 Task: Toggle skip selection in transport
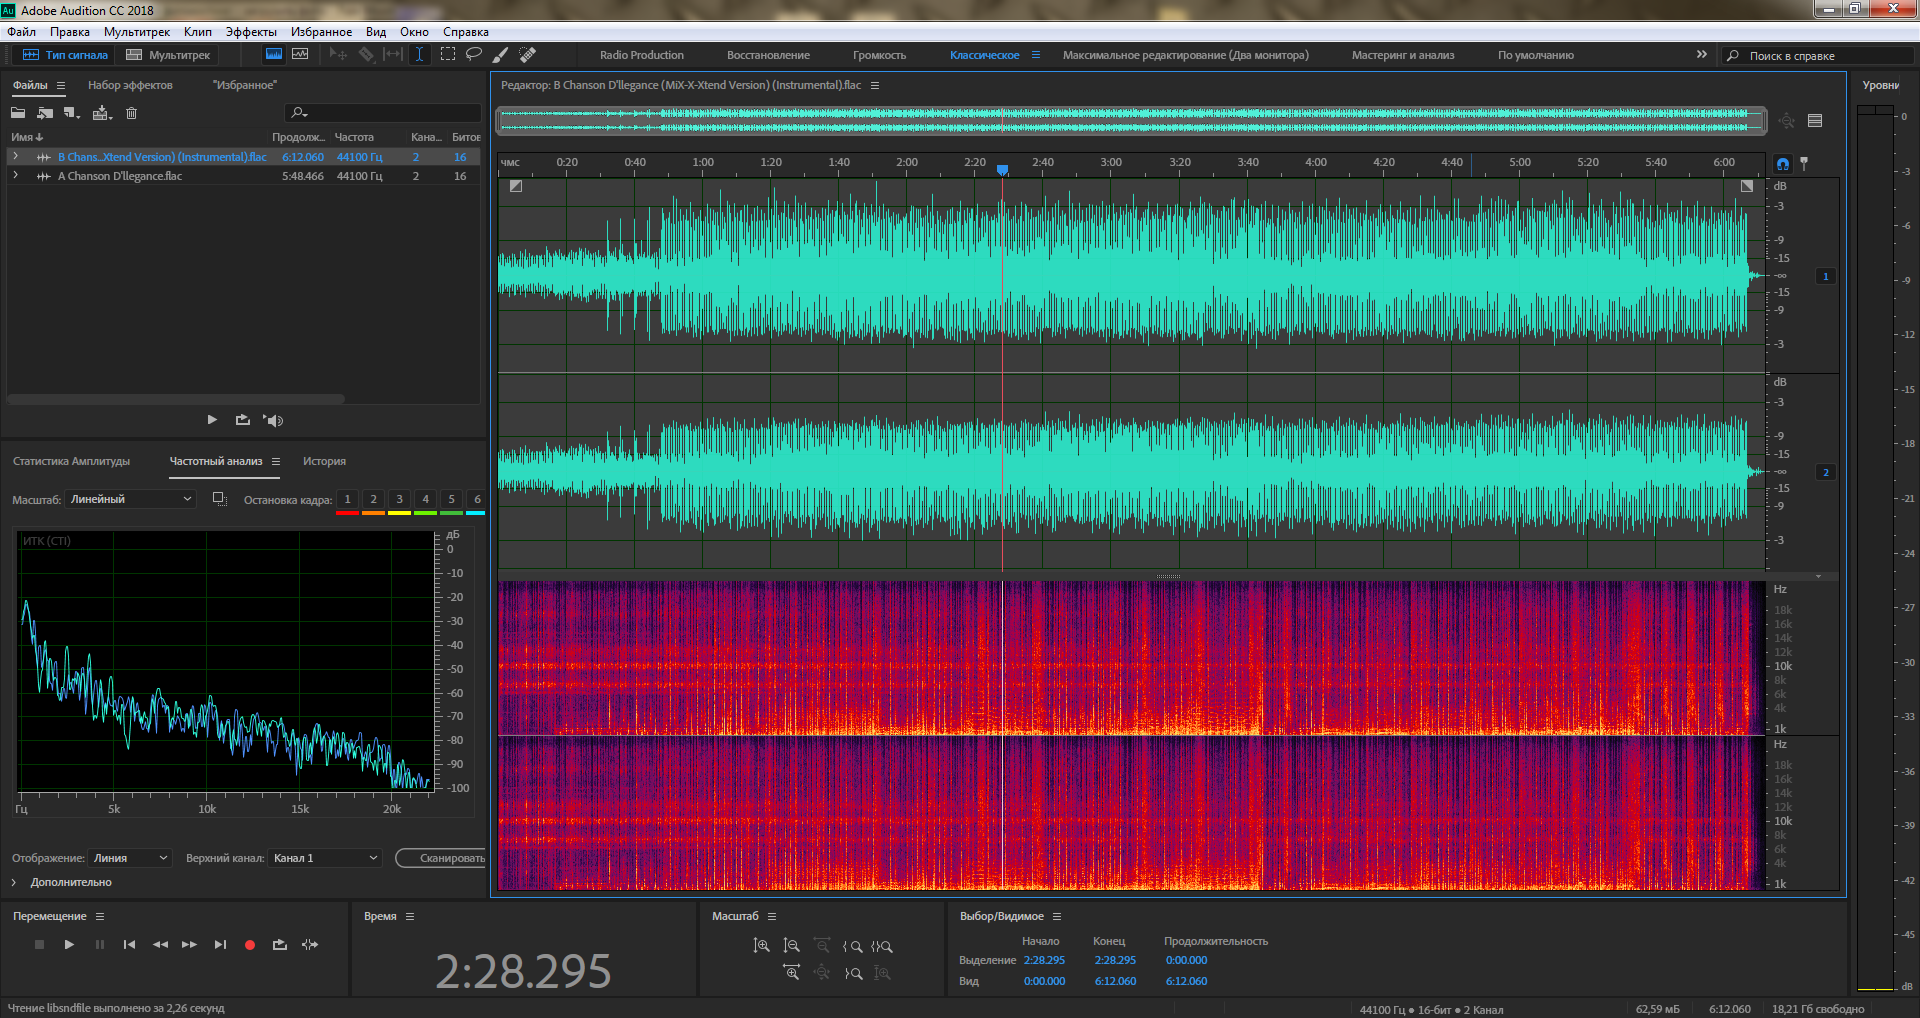pos(310,944)
